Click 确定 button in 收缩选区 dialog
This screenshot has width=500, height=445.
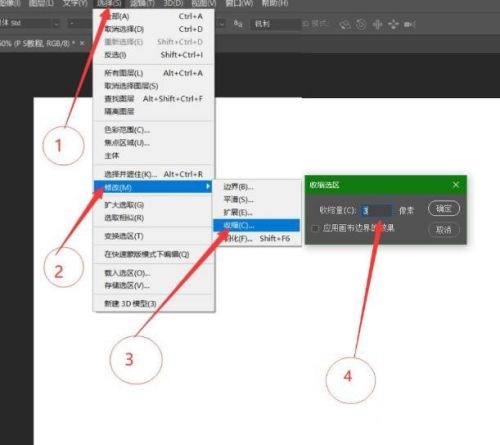coord(444,209)
